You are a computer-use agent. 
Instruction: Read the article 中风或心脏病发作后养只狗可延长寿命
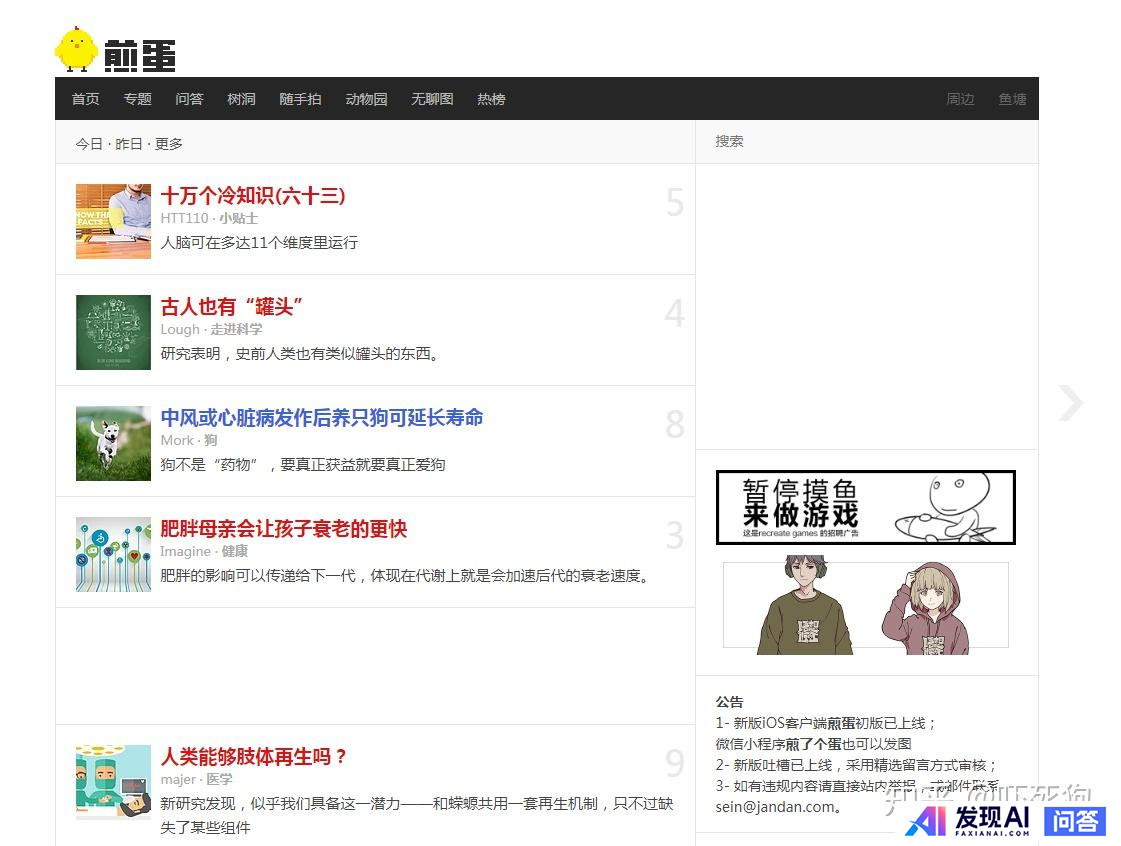322,418
